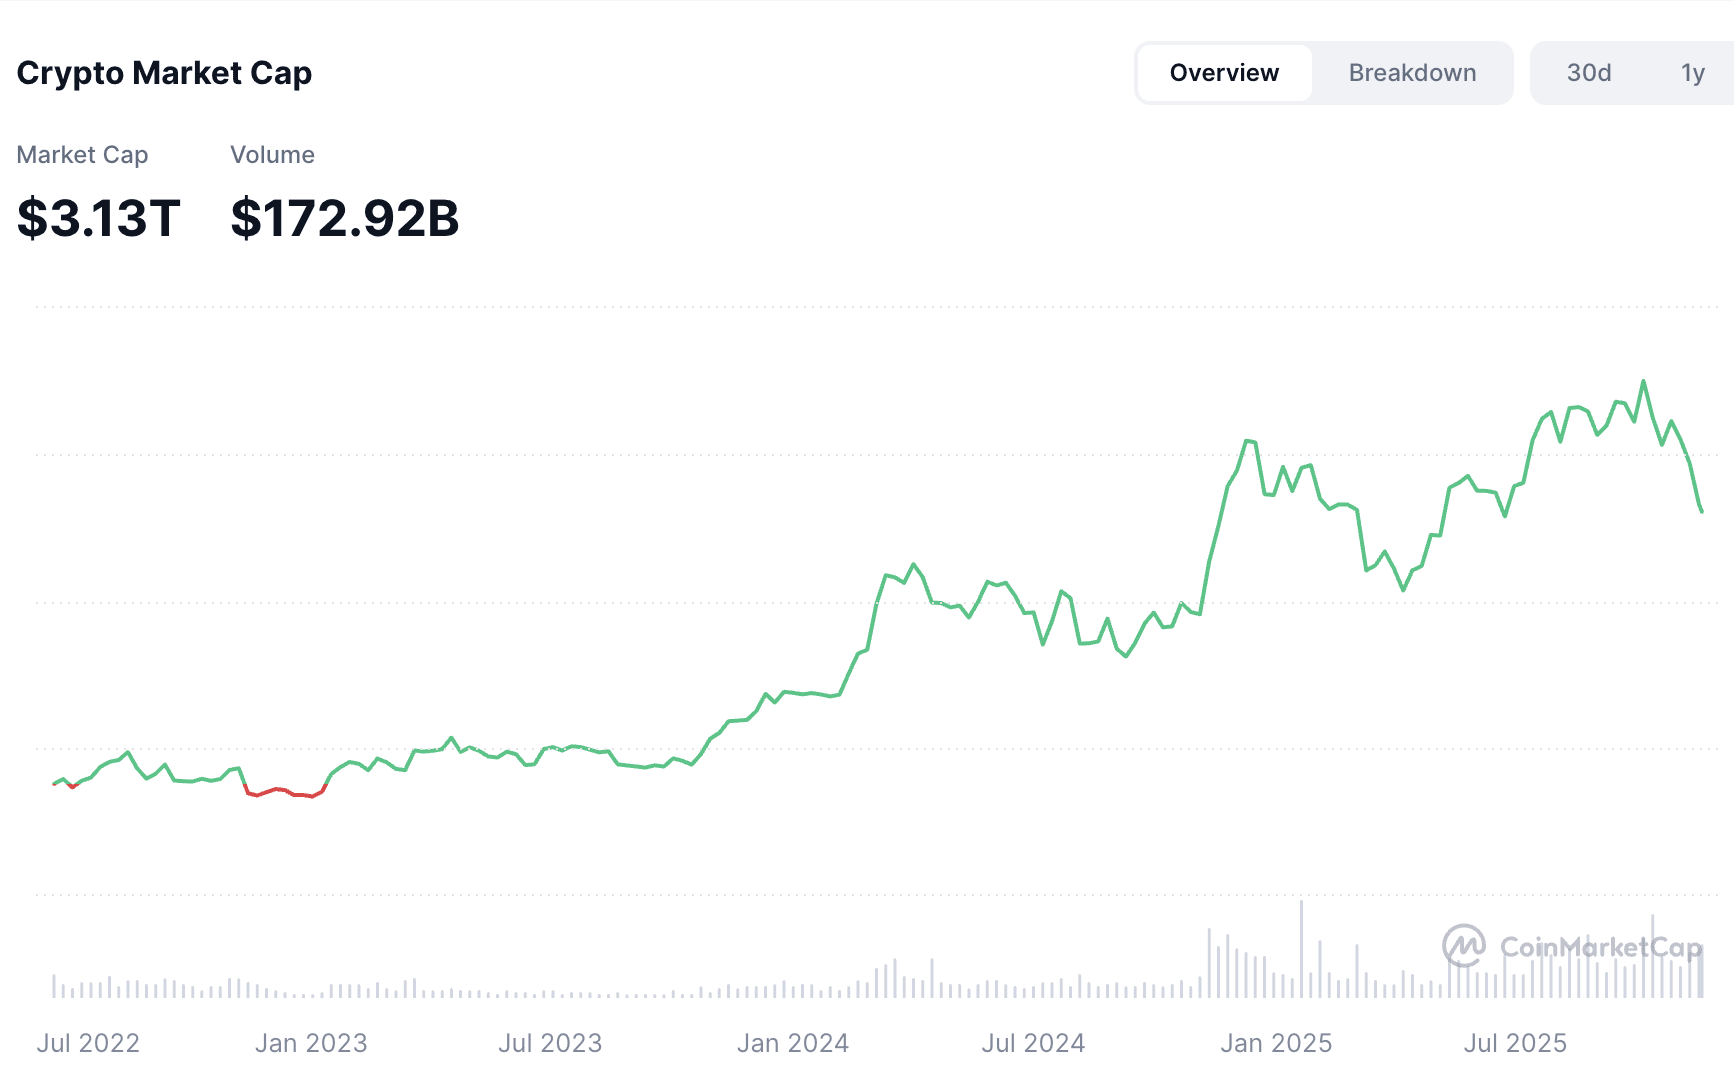Click the CoinMarketCap watermark text
Viewport: 1734px width, 1080px height.
(x=1600, y=946)
